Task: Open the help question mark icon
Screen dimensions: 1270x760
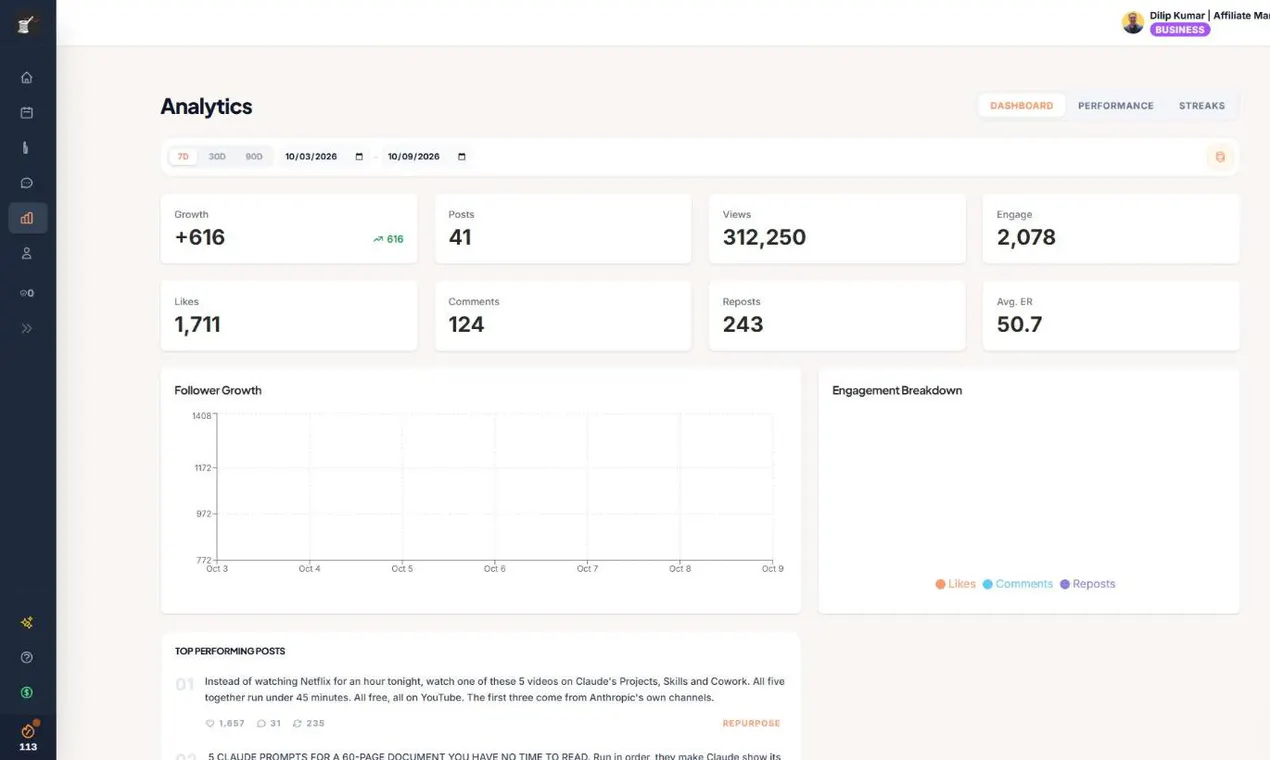Action: pos(27,657)
